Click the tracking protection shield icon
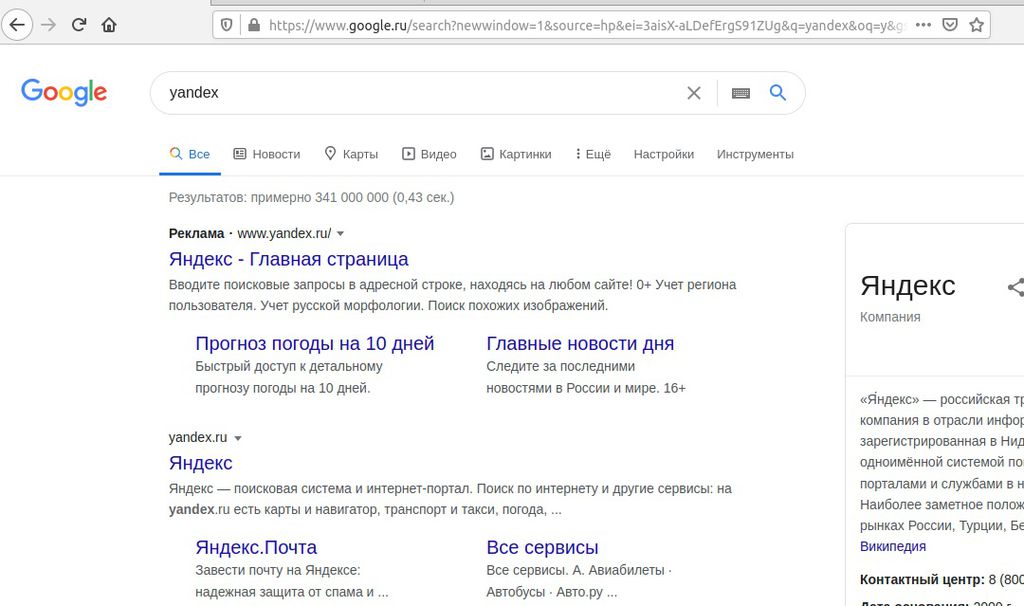1024x606 pixels. (227, 24)
